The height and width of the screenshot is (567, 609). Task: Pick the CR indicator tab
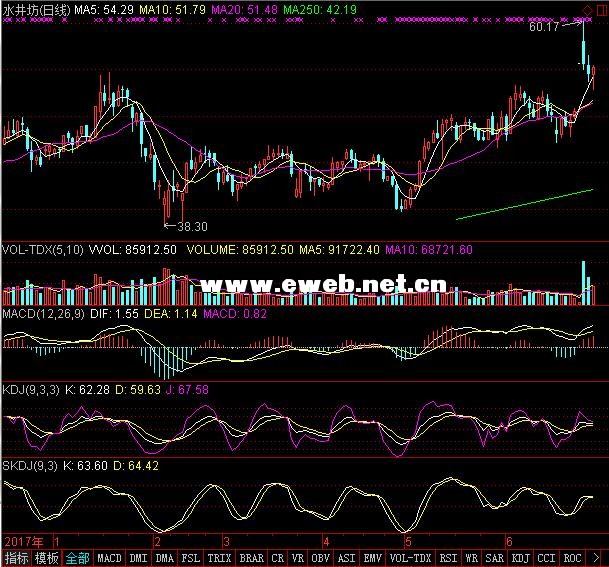277,558
